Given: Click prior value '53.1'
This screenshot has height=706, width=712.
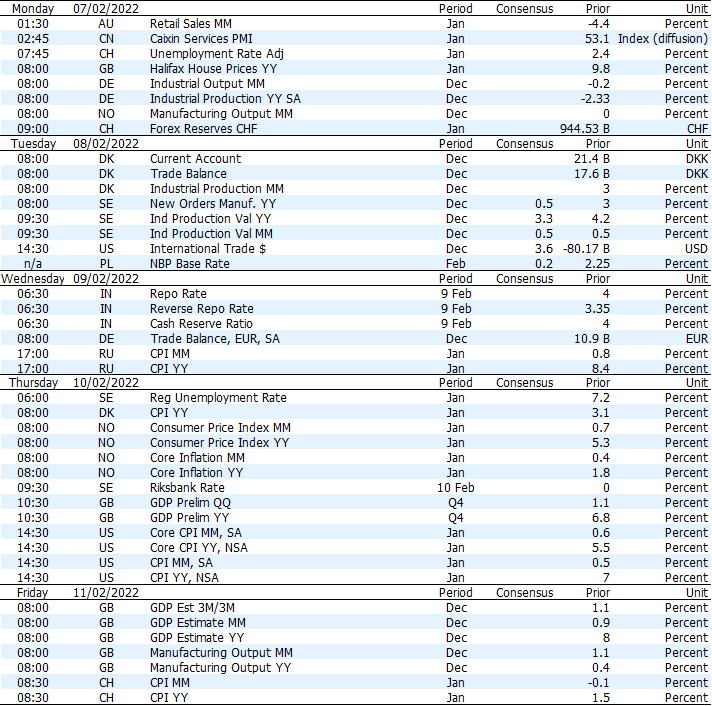Looking at the screenshot, I should click(x=597, y=39).
